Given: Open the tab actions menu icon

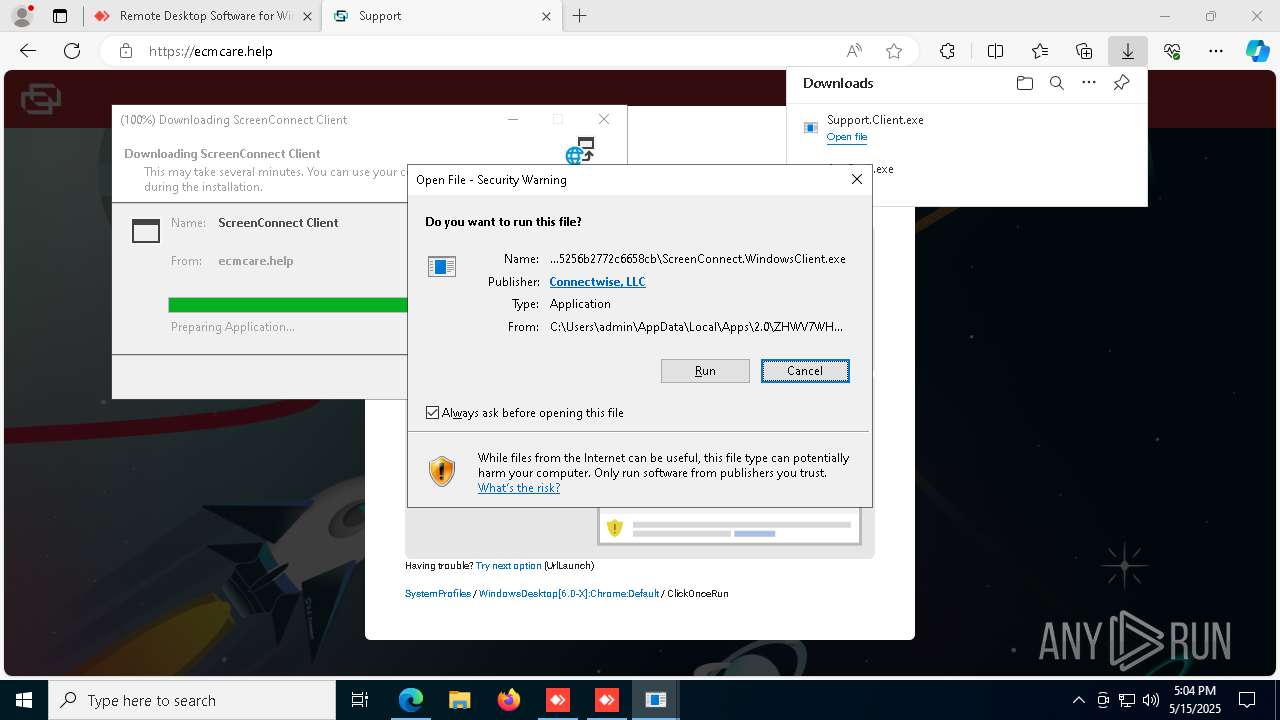Looking at the screenshot, I should (60, 16).
